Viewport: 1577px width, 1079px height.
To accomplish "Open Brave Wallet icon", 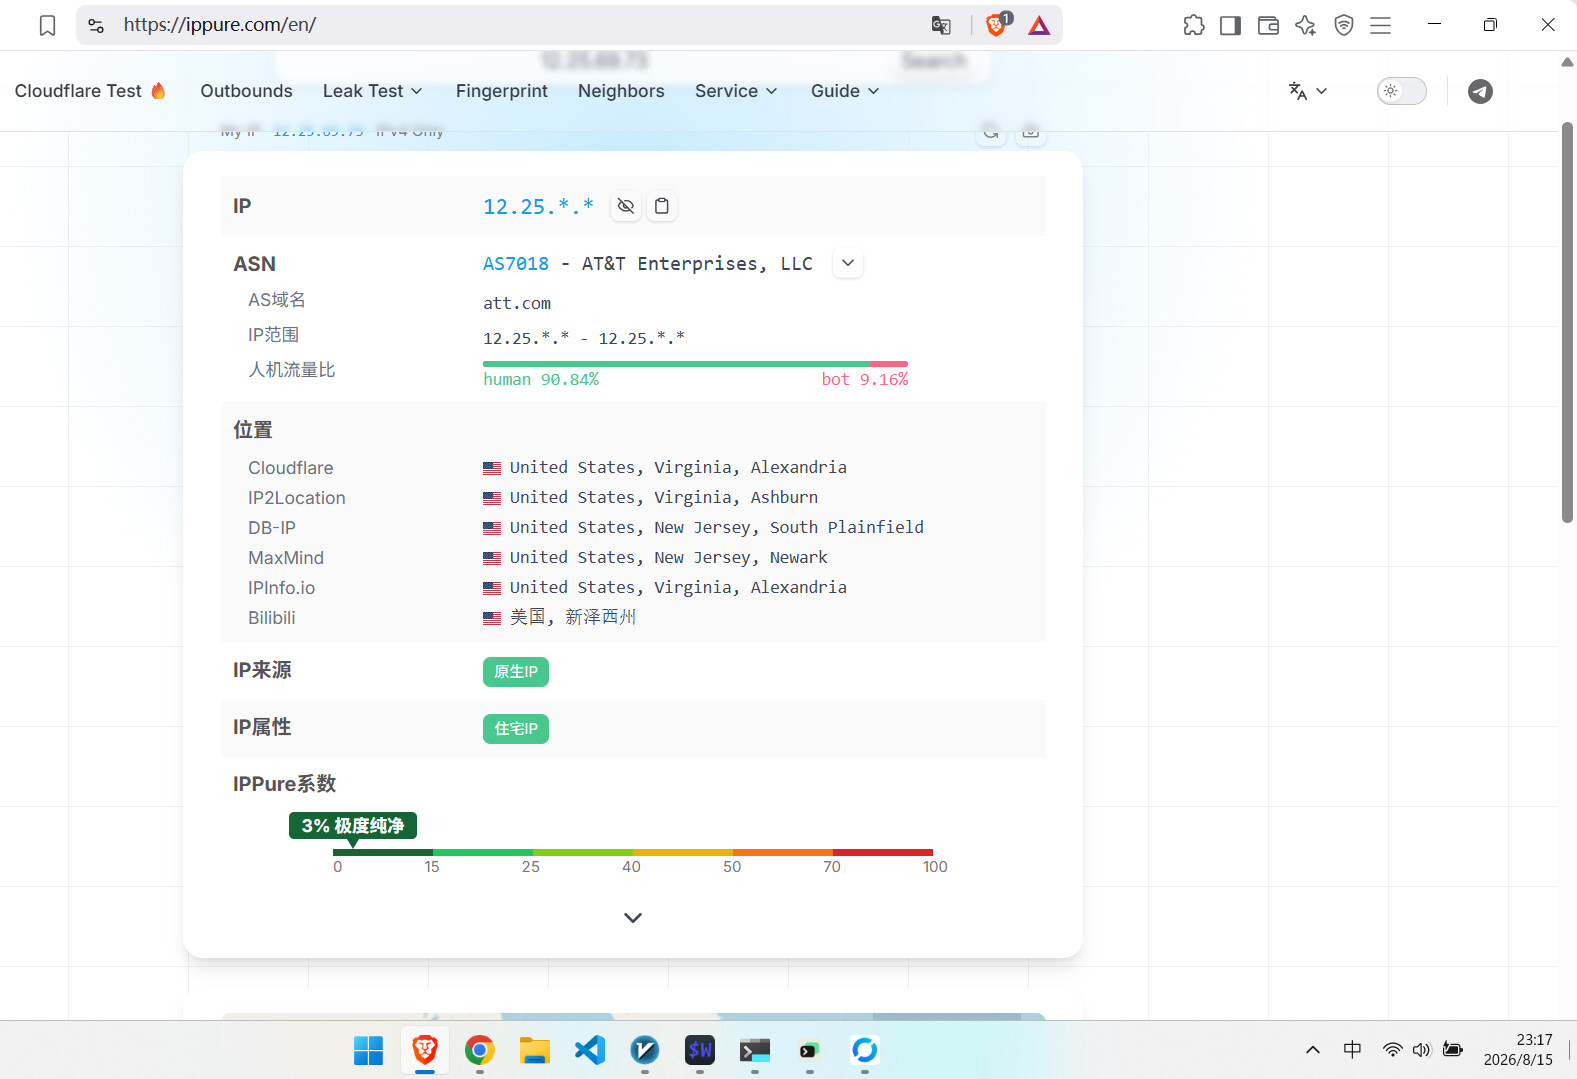I will pos(1268,25).
